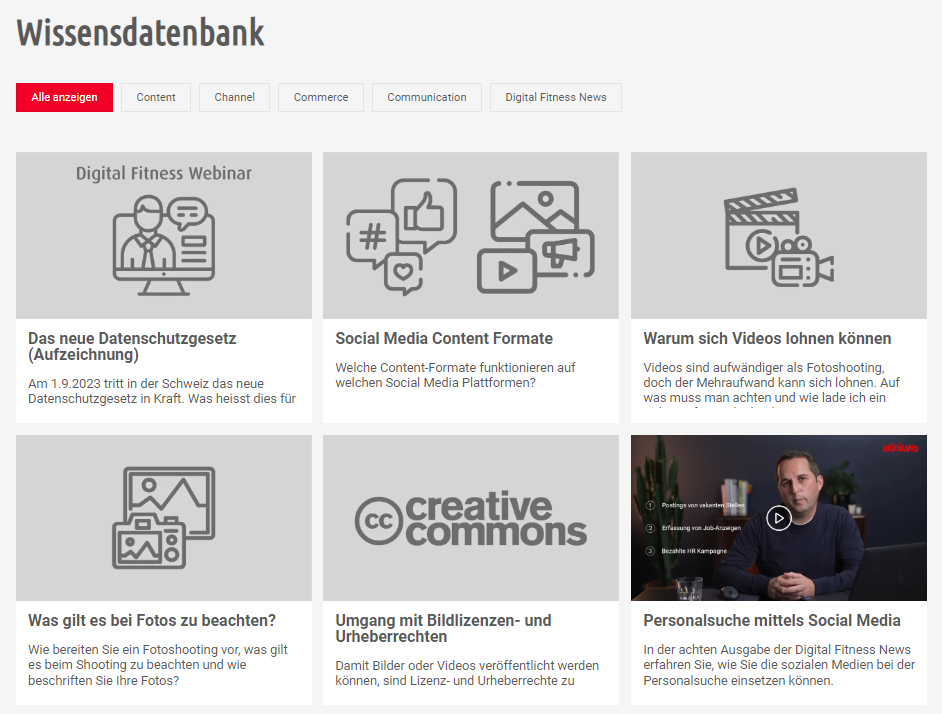Open Das neue Datenschutzgesetz article title
Screen dimensions: 942x714
click(x=132, y=346)
